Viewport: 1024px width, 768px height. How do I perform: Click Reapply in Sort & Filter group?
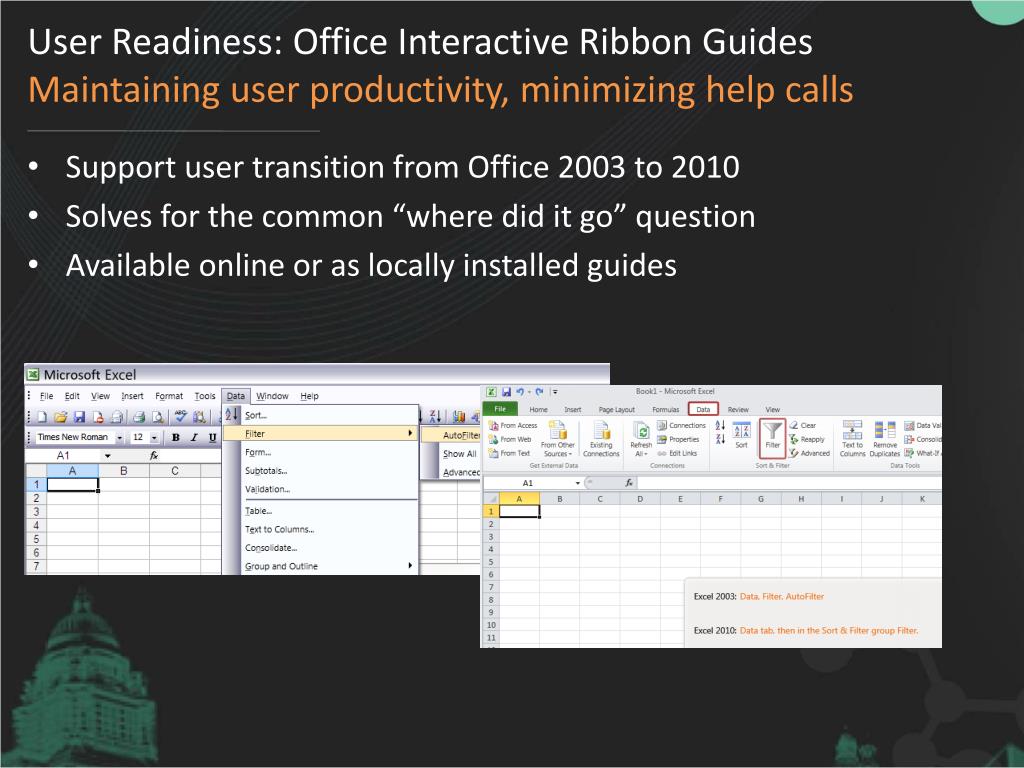(807, 440)
